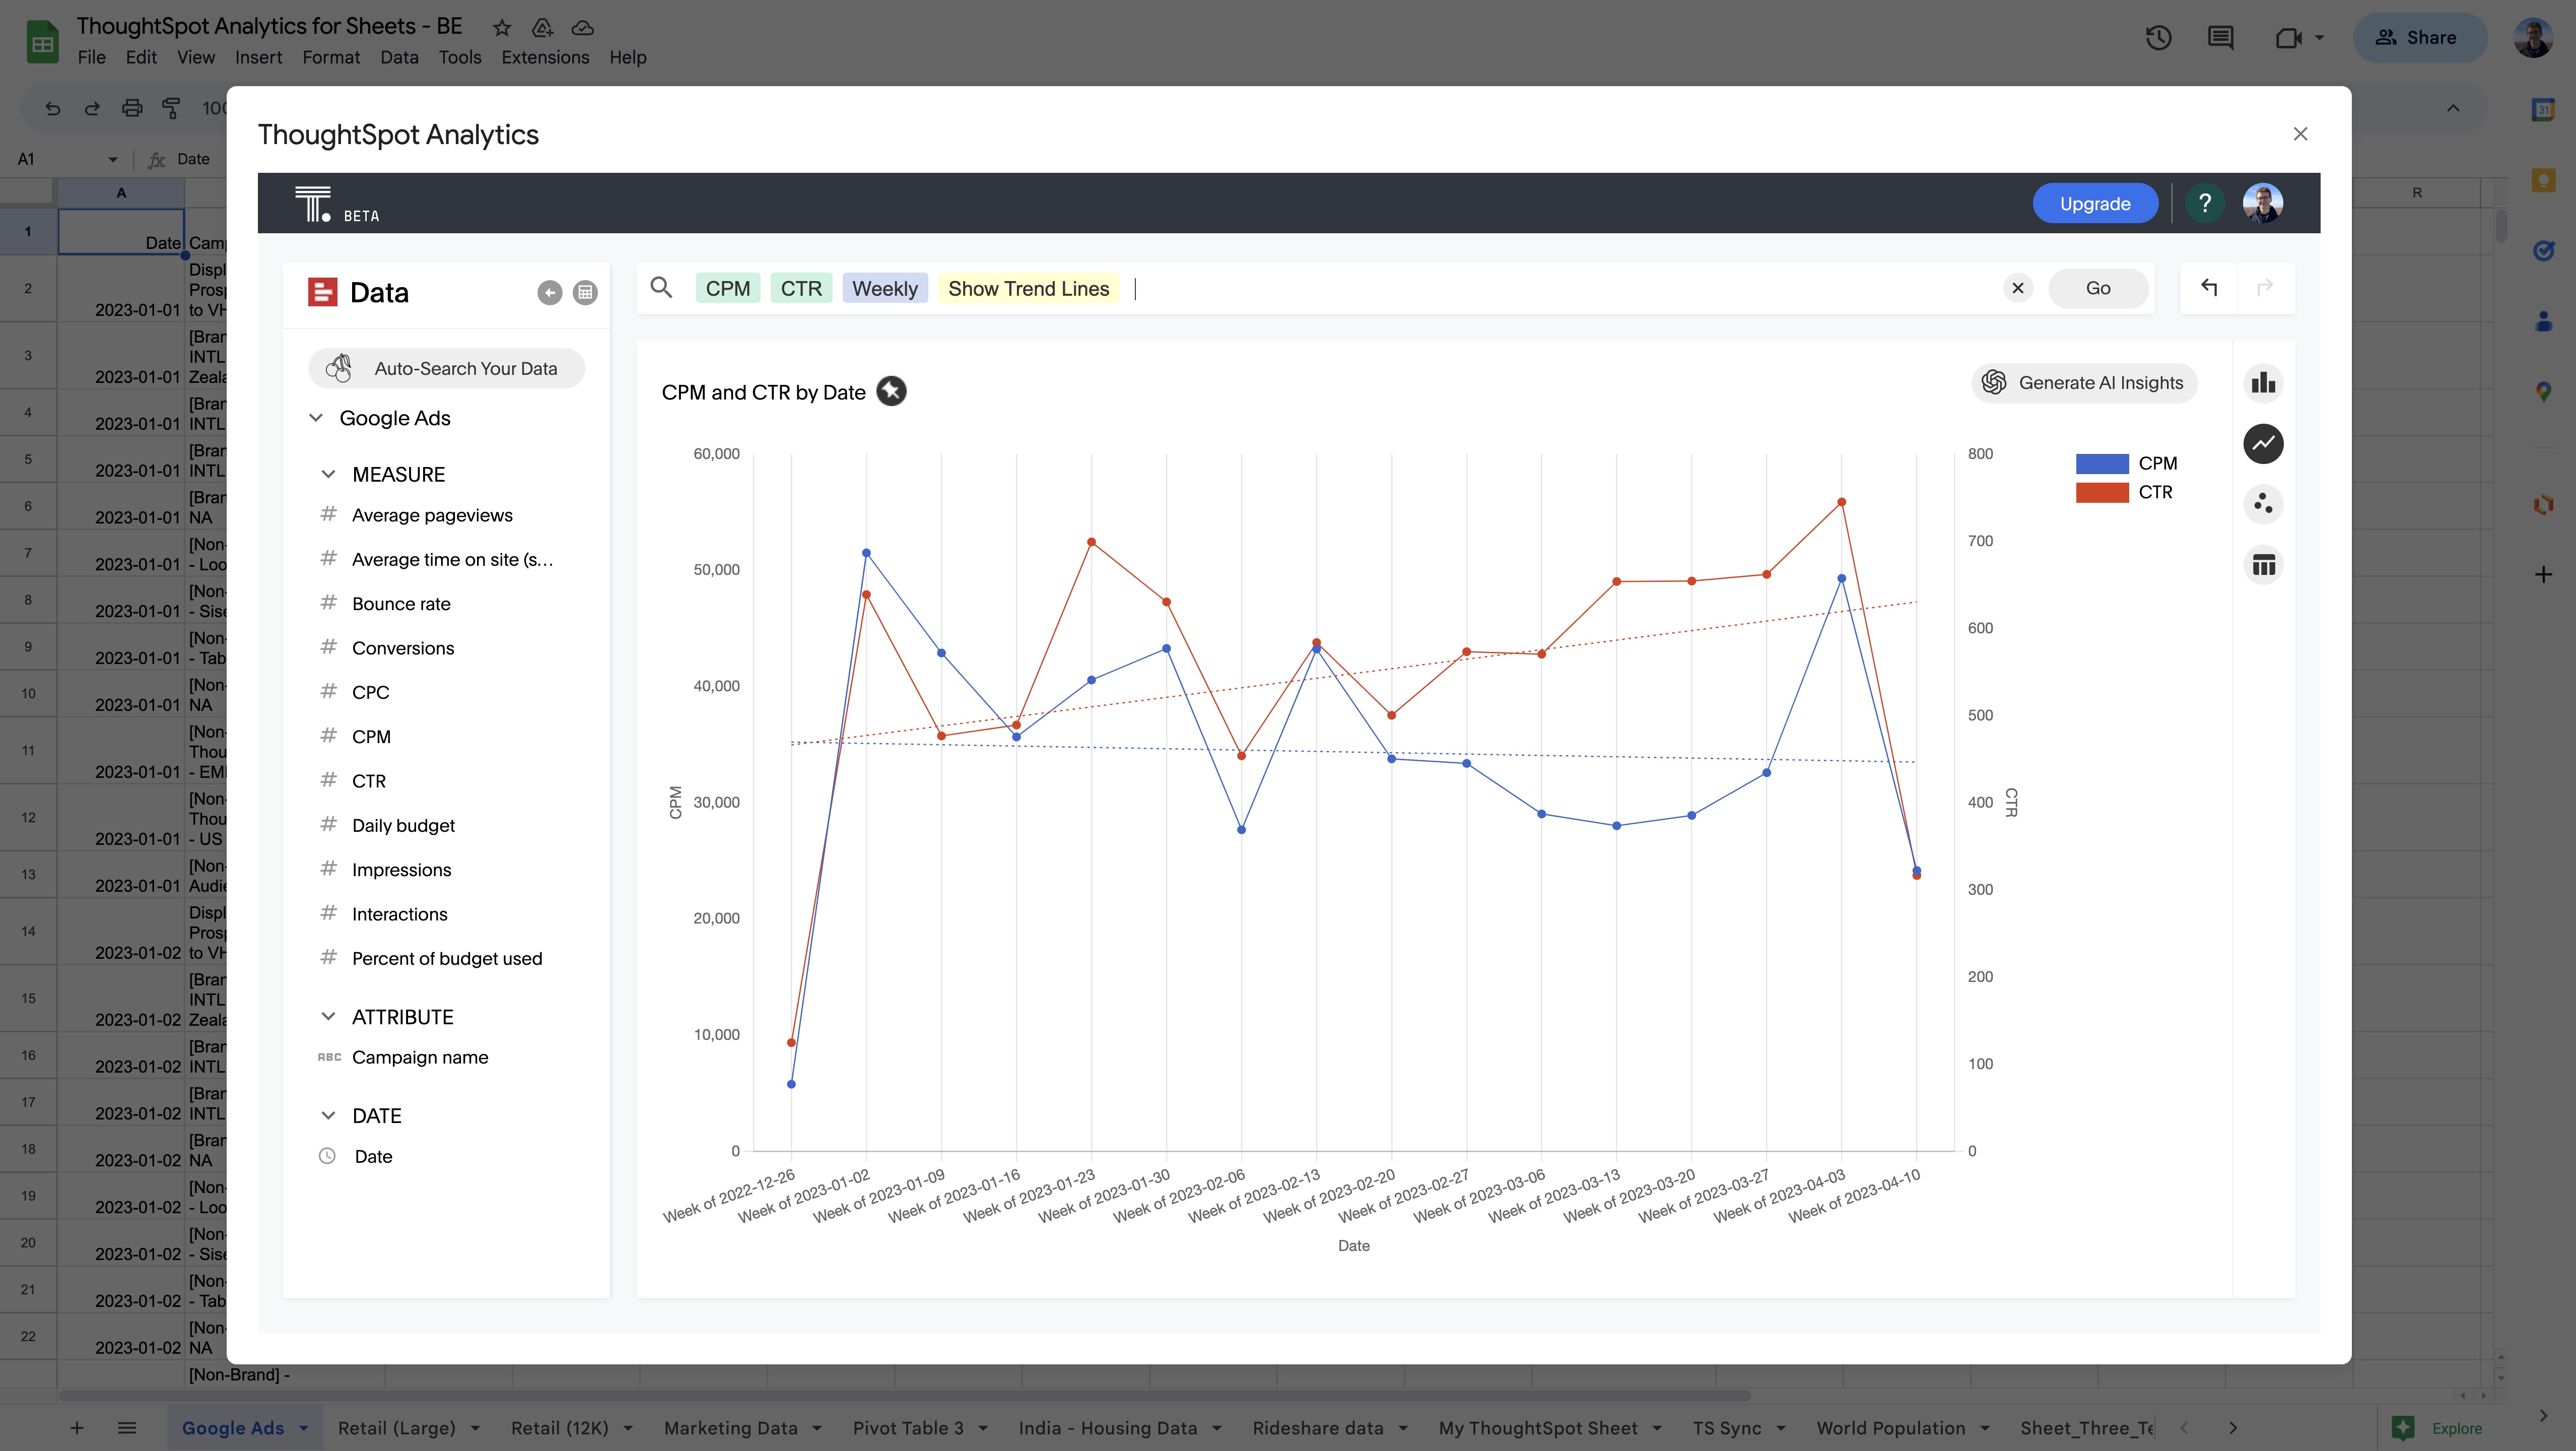Select the line chart visualization icon
Image resolution: width=2576 pixels, height=1451 pixels.
coord(2263,444)
